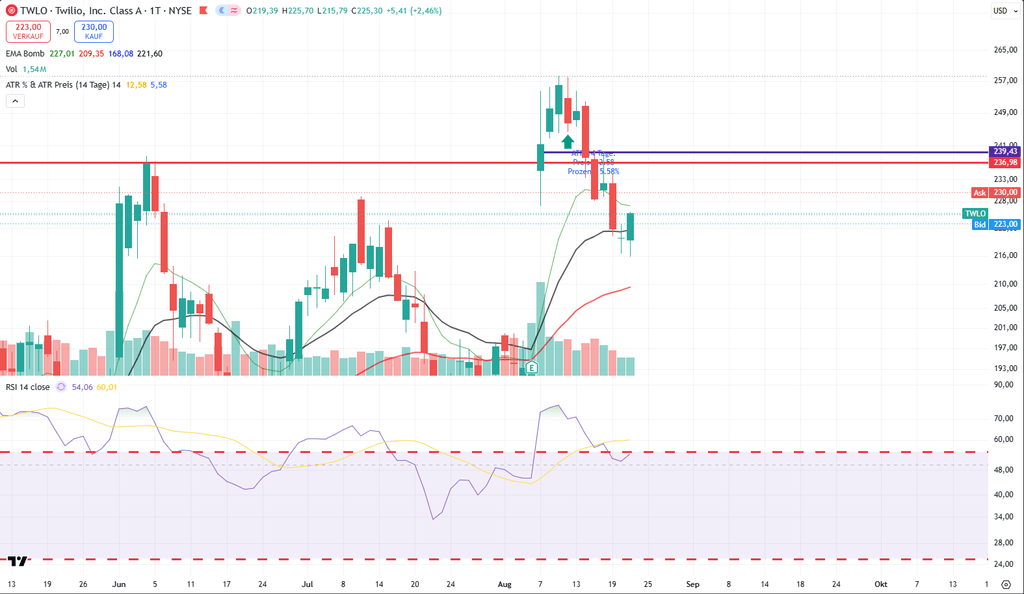Screen dimensions: 1024x594
Task: Click the volume value 1,54M
Action: coord(35,69)
